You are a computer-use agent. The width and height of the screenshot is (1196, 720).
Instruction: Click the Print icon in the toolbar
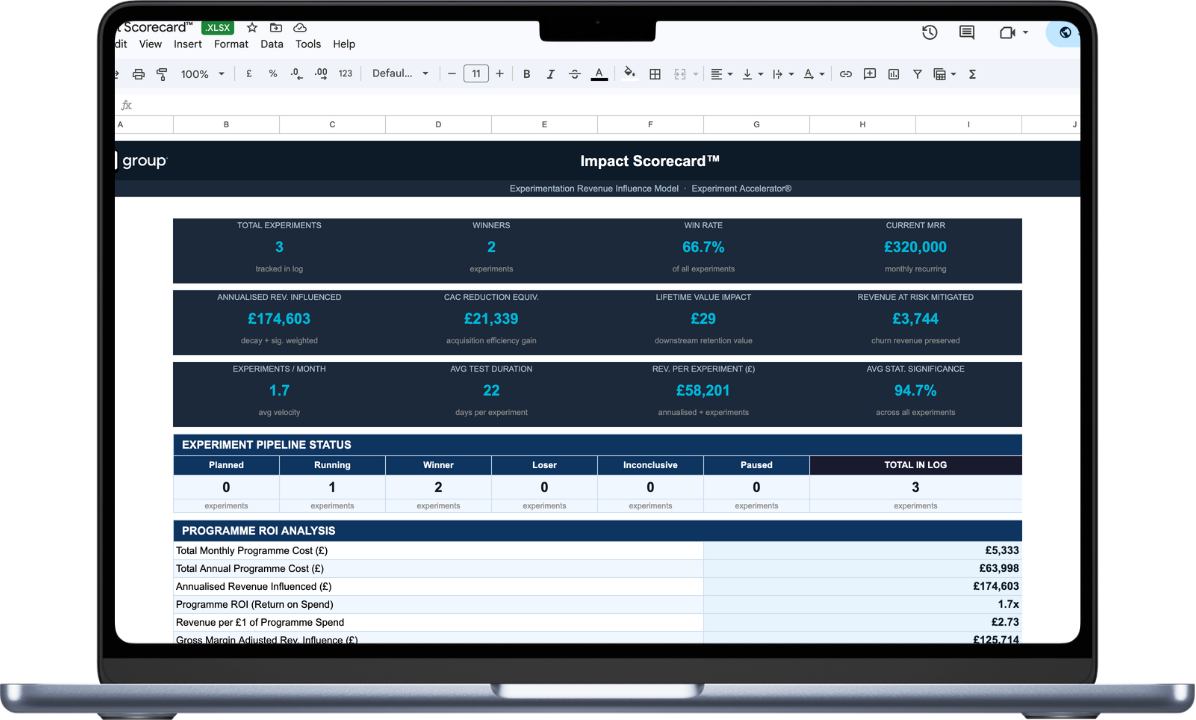point(139,73)
